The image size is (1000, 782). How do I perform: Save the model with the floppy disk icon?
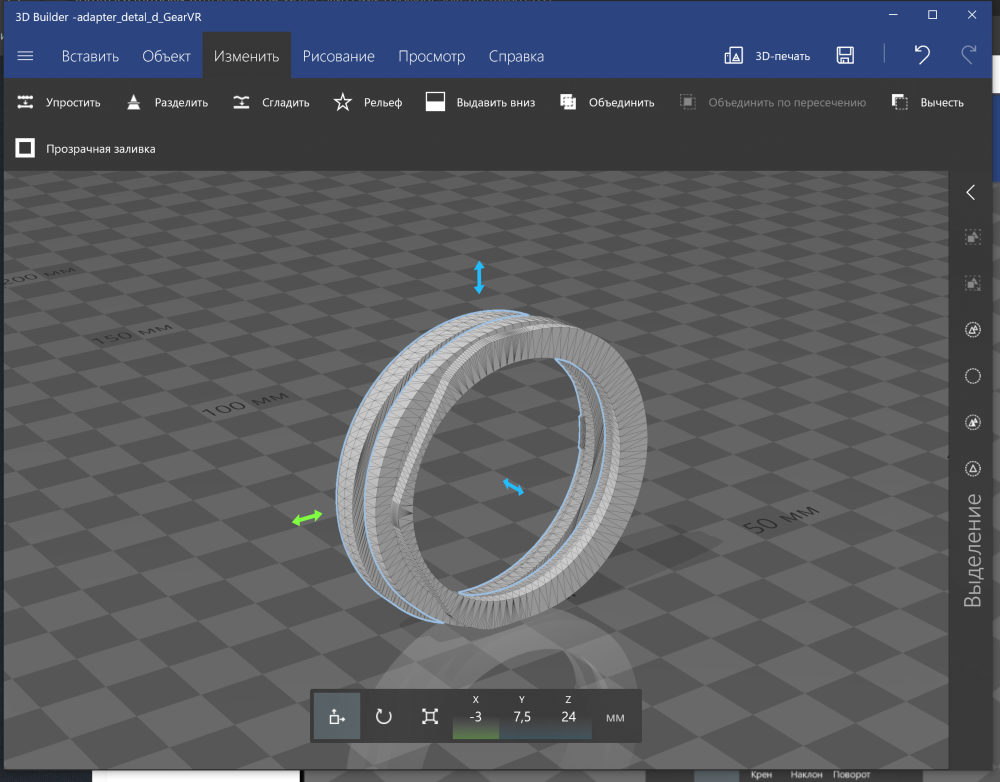click(845, 56)
